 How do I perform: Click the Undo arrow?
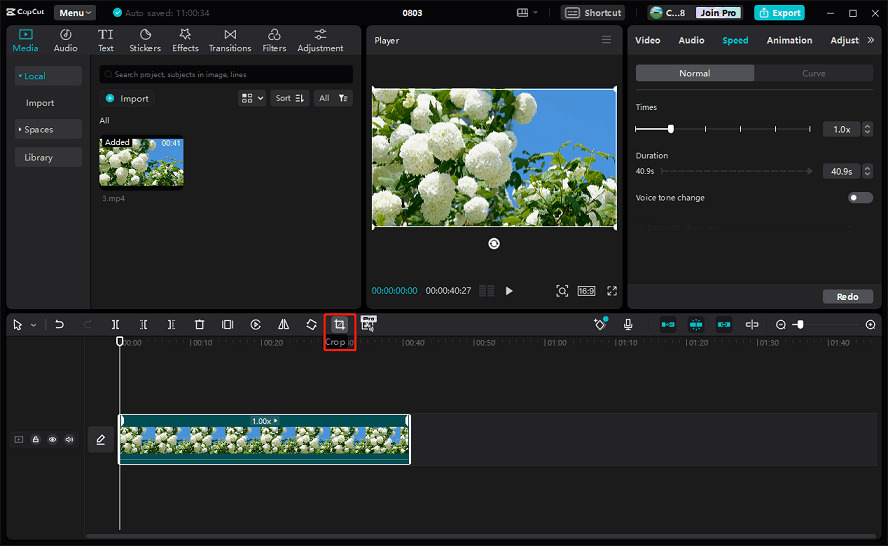[59, 325]
